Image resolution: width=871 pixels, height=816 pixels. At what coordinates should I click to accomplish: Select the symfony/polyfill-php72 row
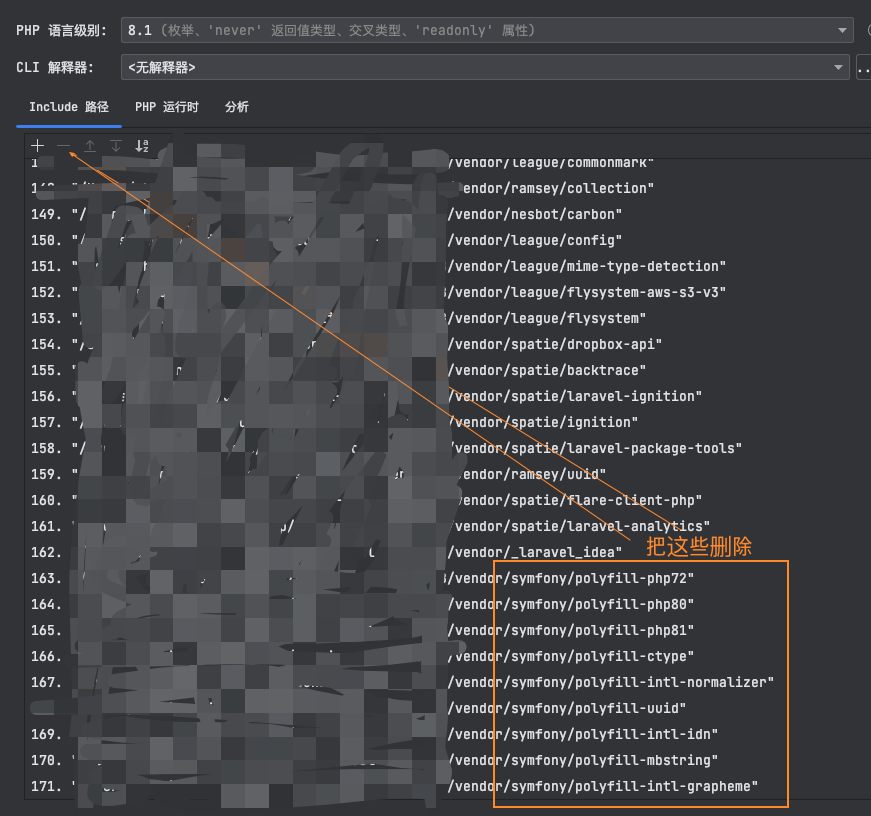click(448, 578)
